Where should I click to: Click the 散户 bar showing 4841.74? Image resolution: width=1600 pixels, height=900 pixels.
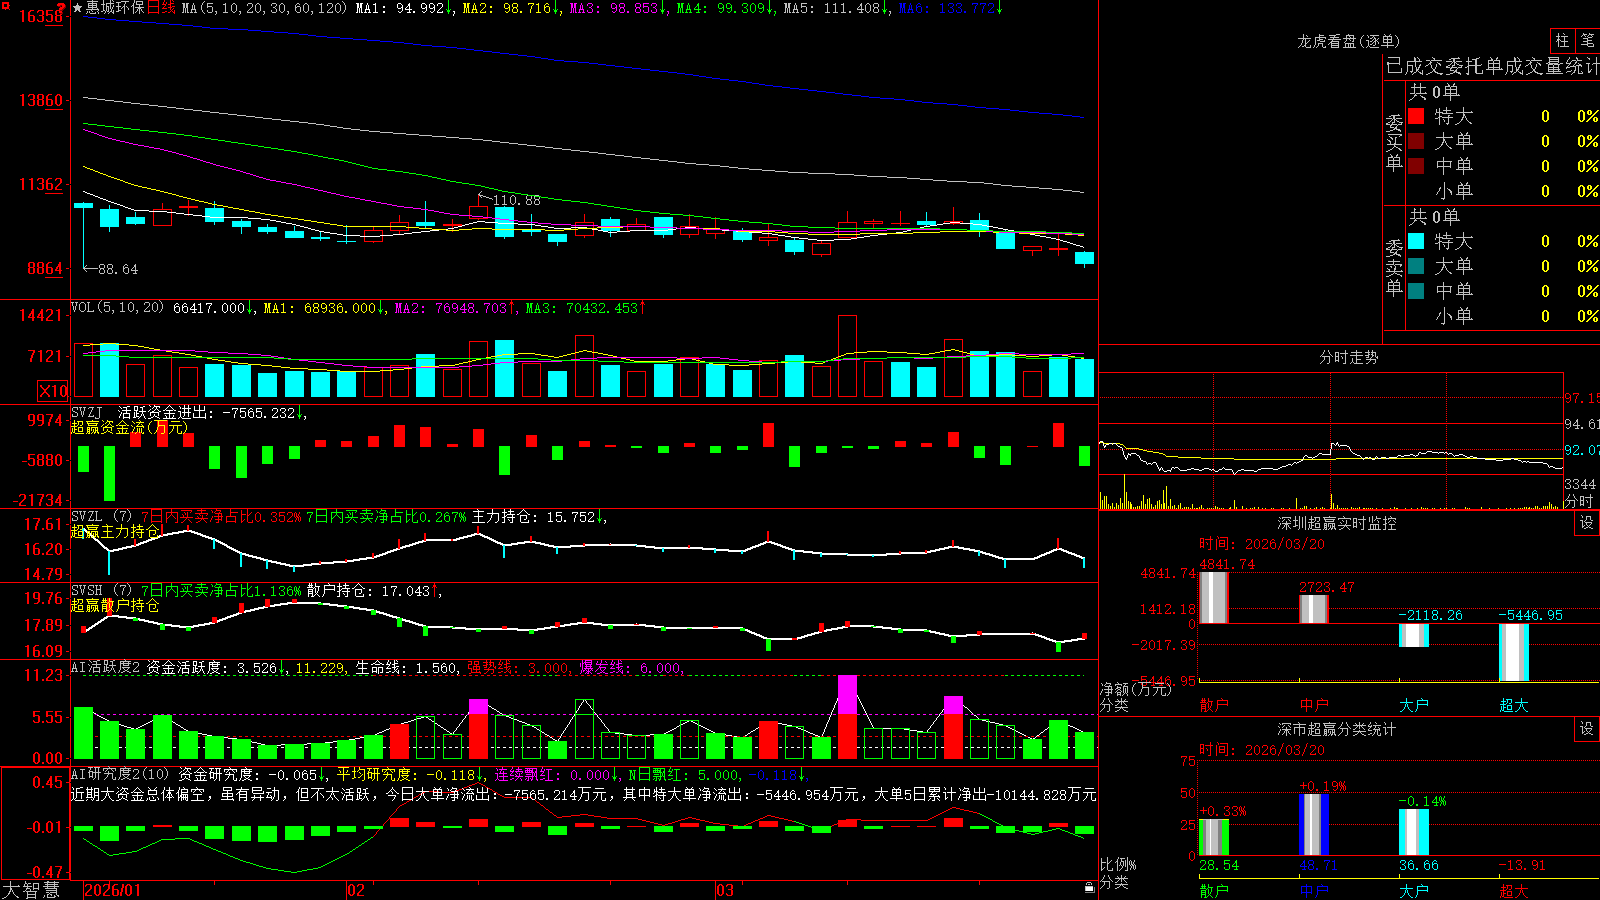[1214, 597]
